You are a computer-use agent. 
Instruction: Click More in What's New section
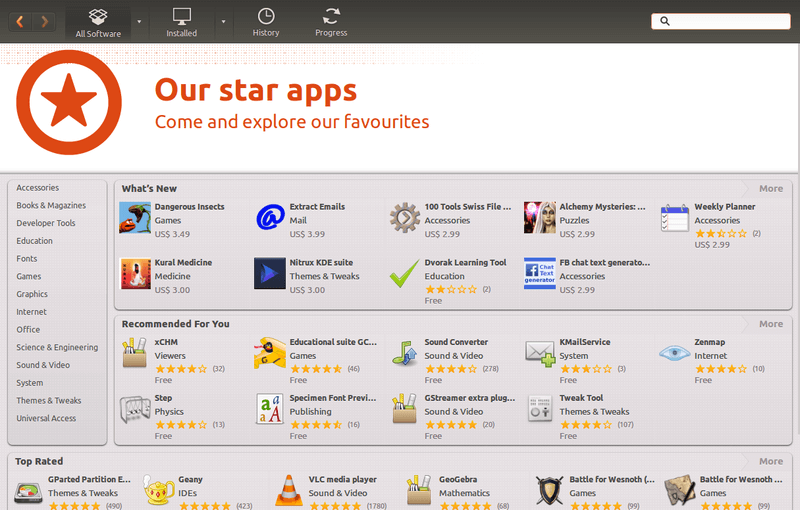click(770, 189)
